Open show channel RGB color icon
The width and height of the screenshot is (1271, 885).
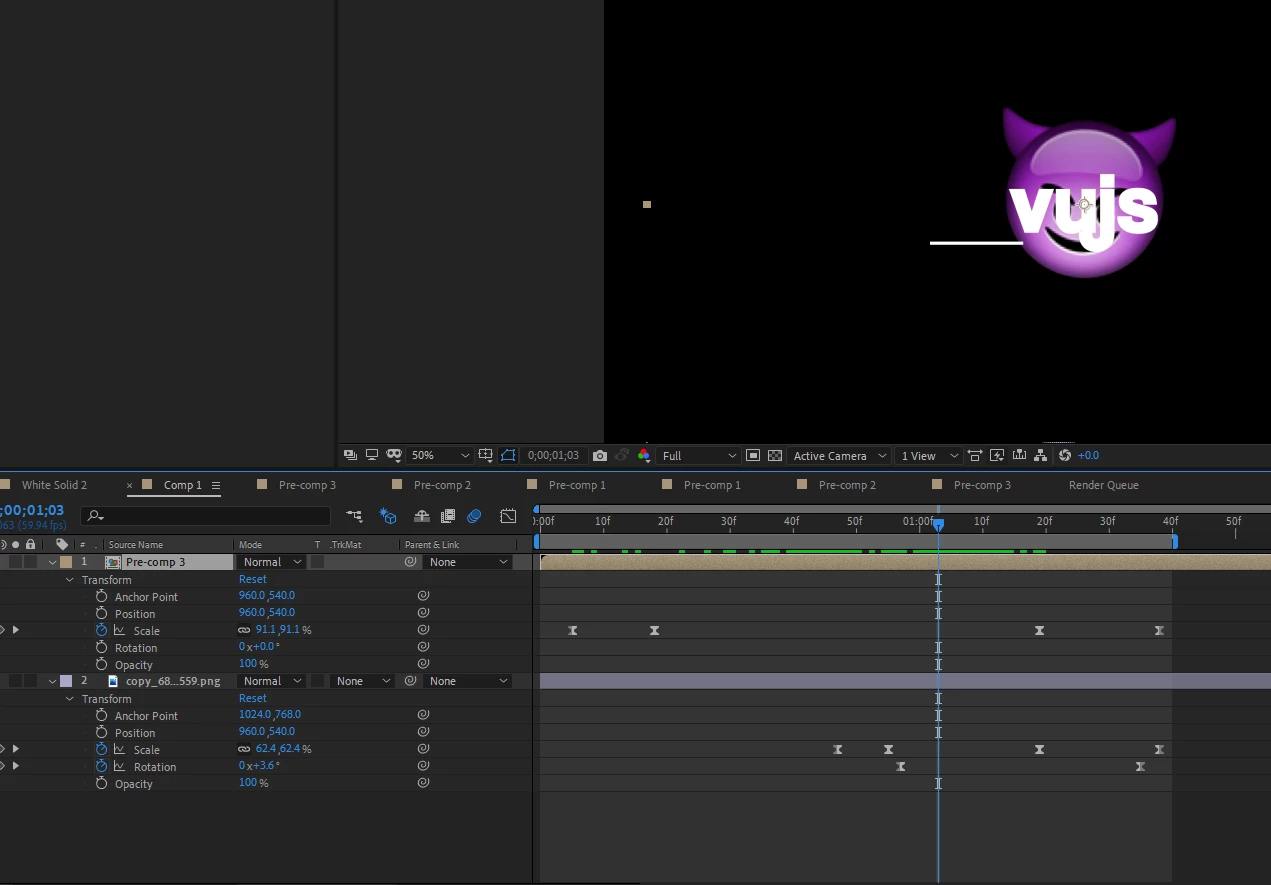(x=643, y=455)
